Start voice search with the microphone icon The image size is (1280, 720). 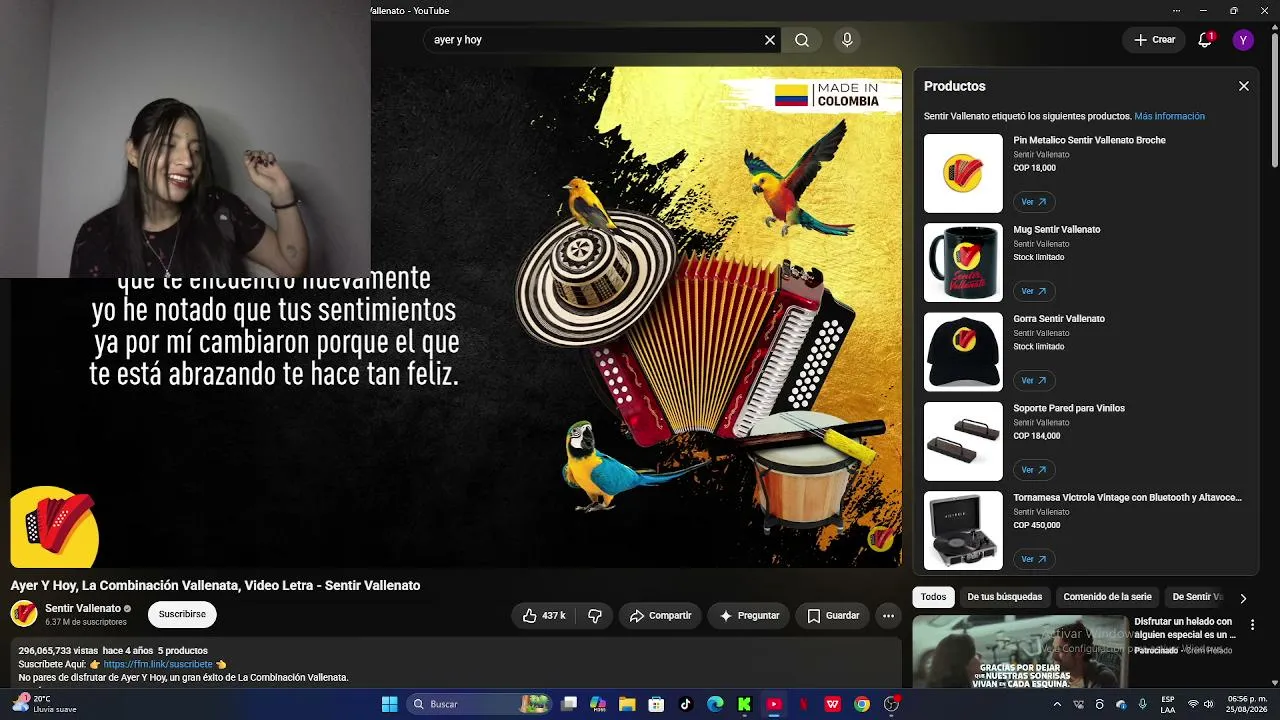(847, 40)
